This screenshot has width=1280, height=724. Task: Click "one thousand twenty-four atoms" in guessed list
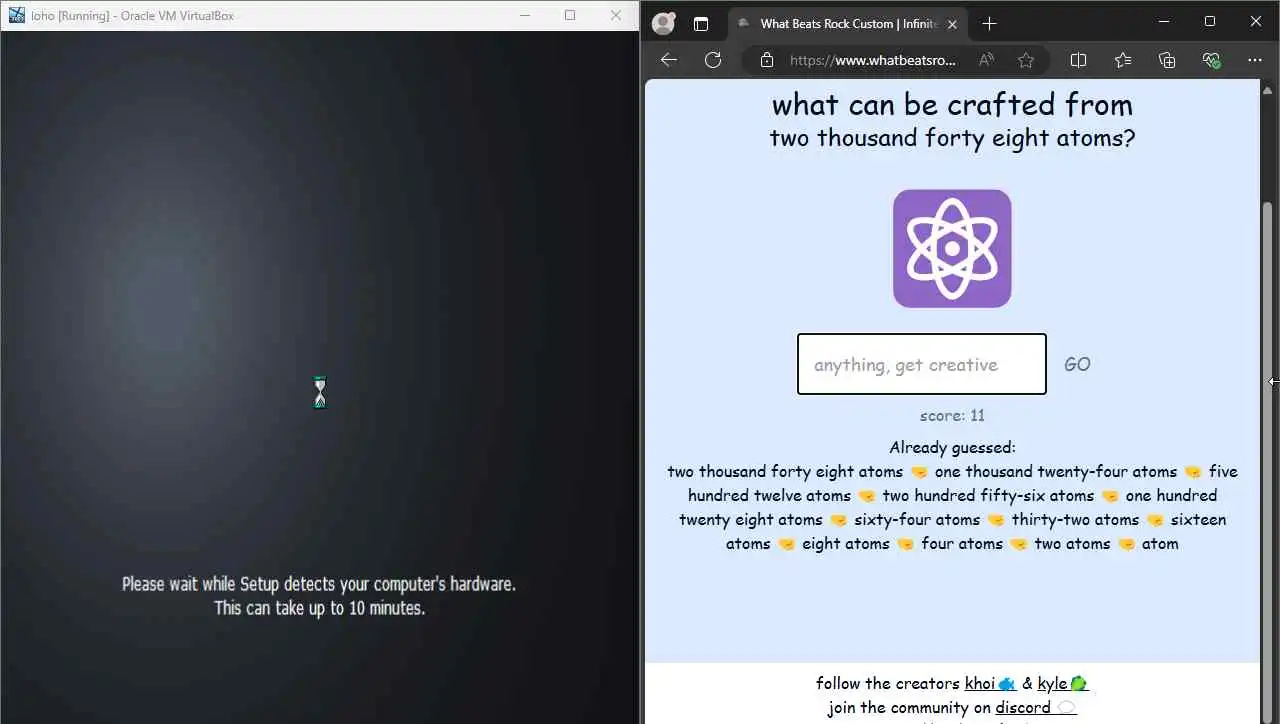tap(1056, 472)
